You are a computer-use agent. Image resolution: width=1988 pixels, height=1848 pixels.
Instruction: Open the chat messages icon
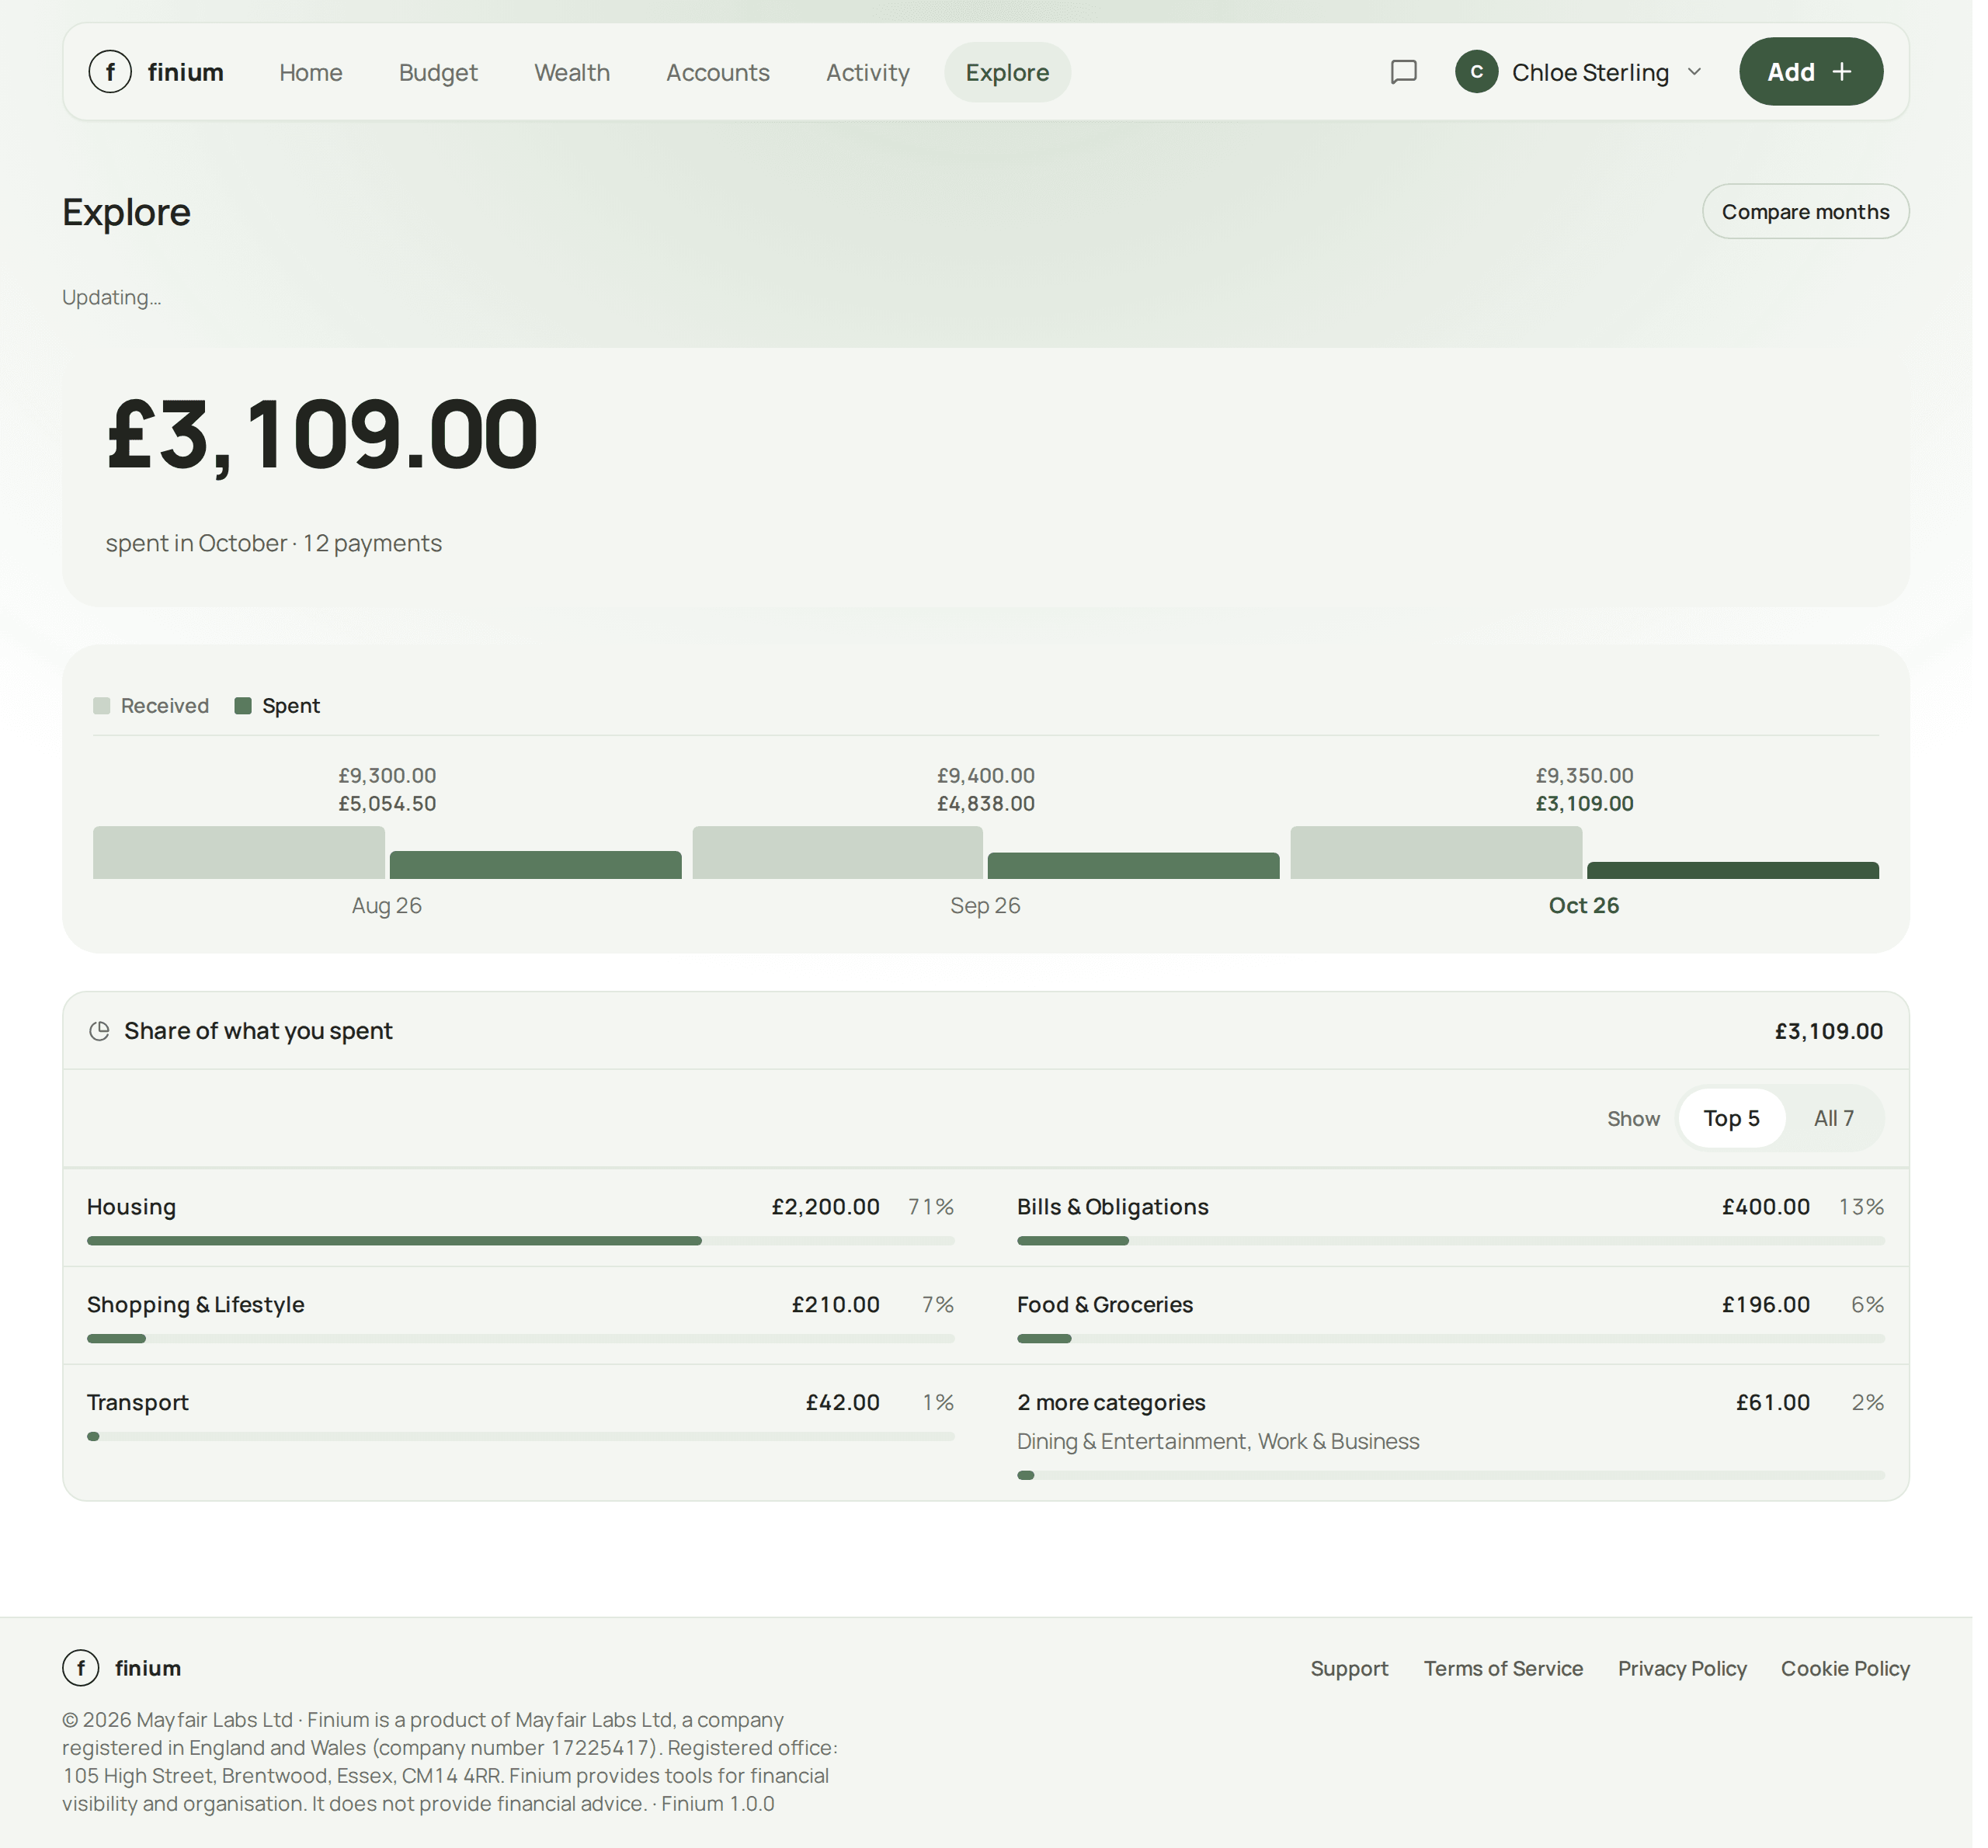pyautogui.click(x=1403, y=72)
